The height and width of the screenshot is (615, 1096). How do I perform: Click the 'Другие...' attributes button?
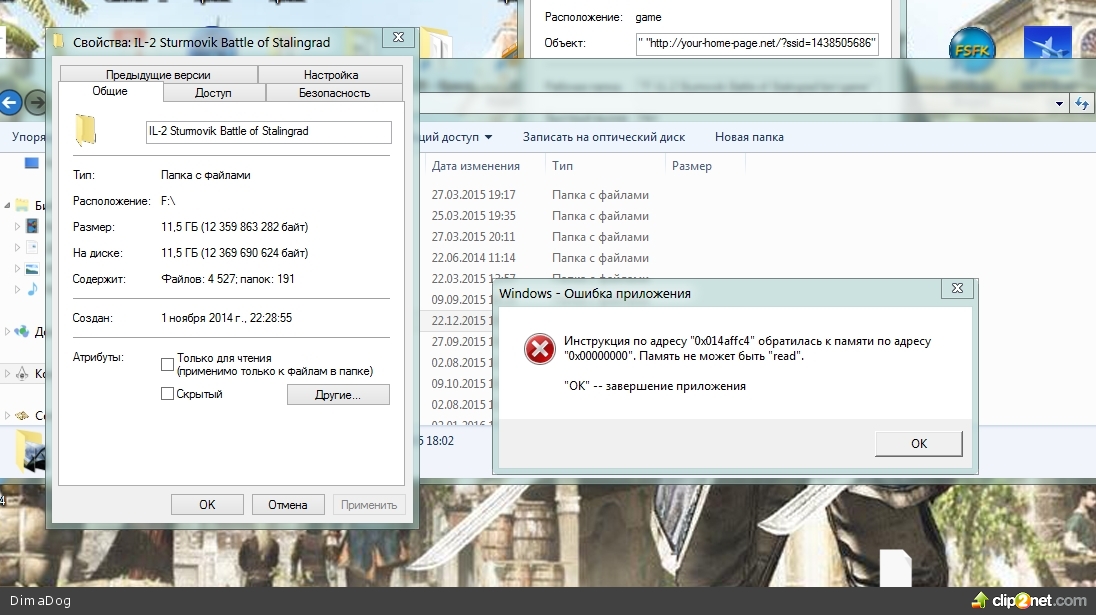point(338,395)
